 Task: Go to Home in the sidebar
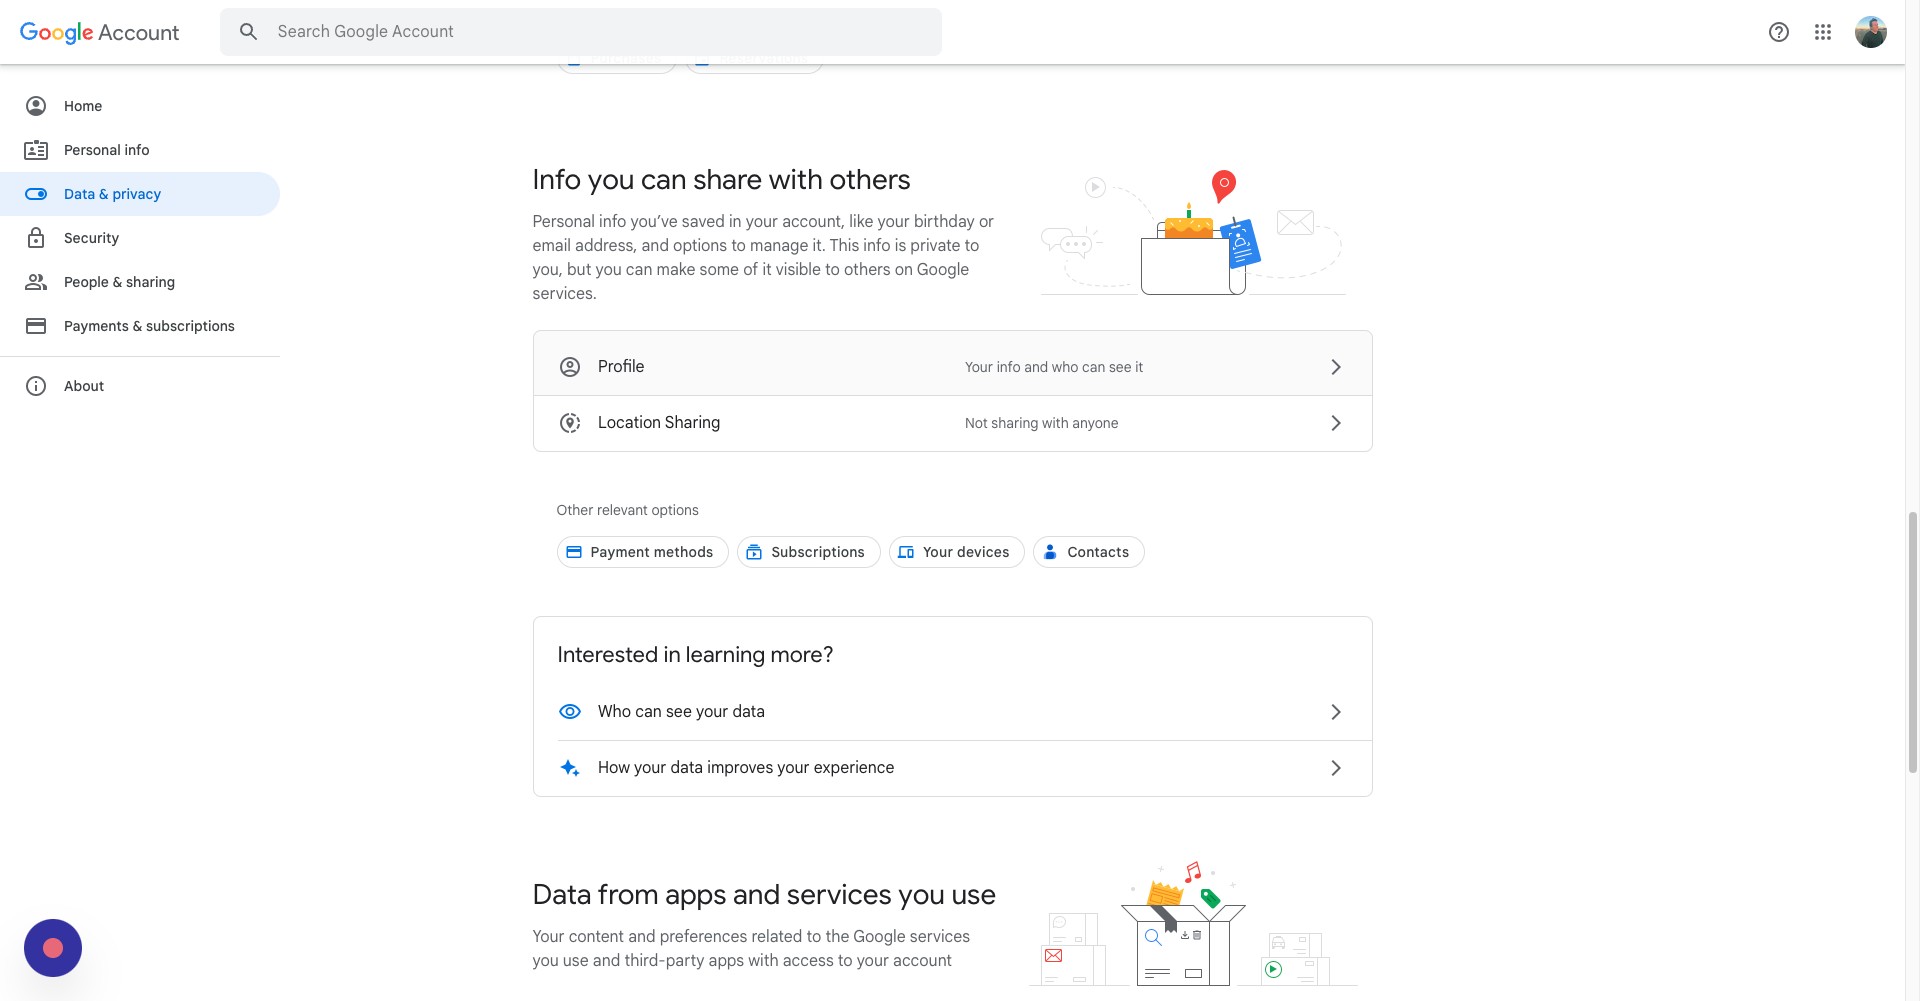pos(83,106)
